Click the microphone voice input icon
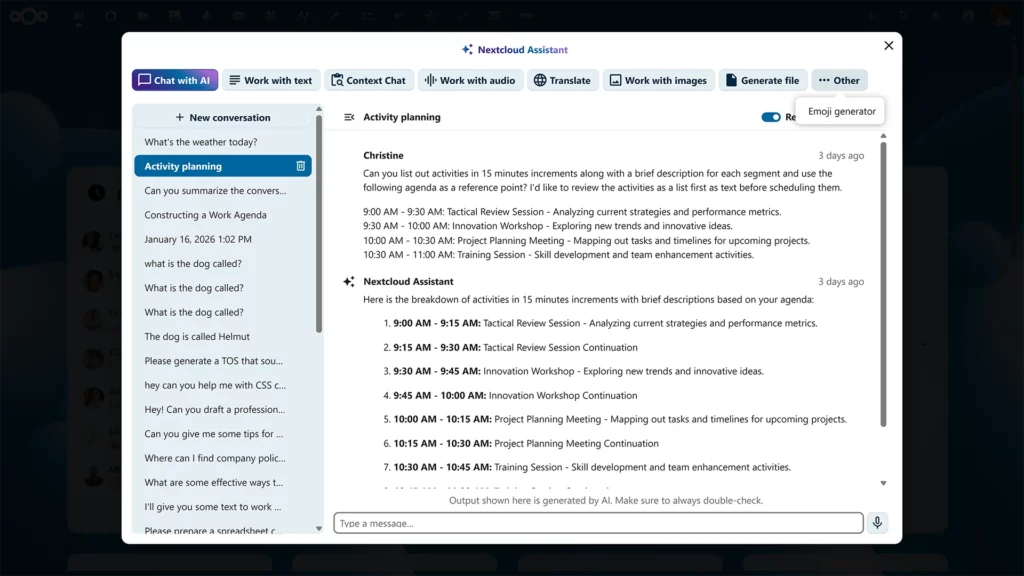Viewport: 1024px width, 576px height. click(877, 523)
